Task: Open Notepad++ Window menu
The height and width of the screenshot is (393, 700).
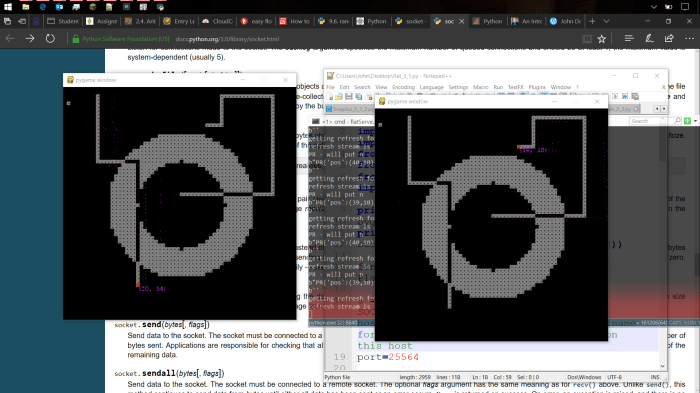Action: (x=561, y=87)
